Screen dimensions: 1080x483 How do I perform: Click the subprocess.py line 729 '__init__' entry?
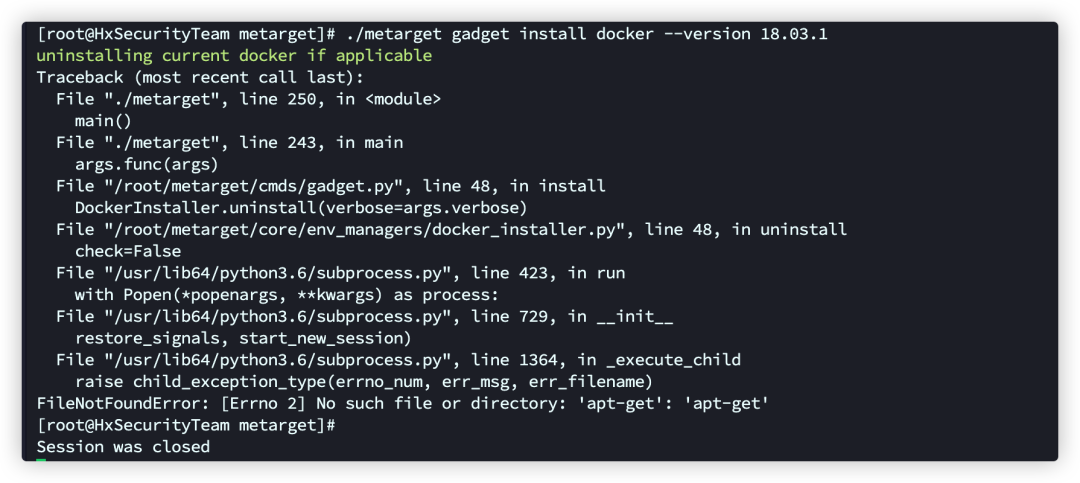click(x=364, y=316)
